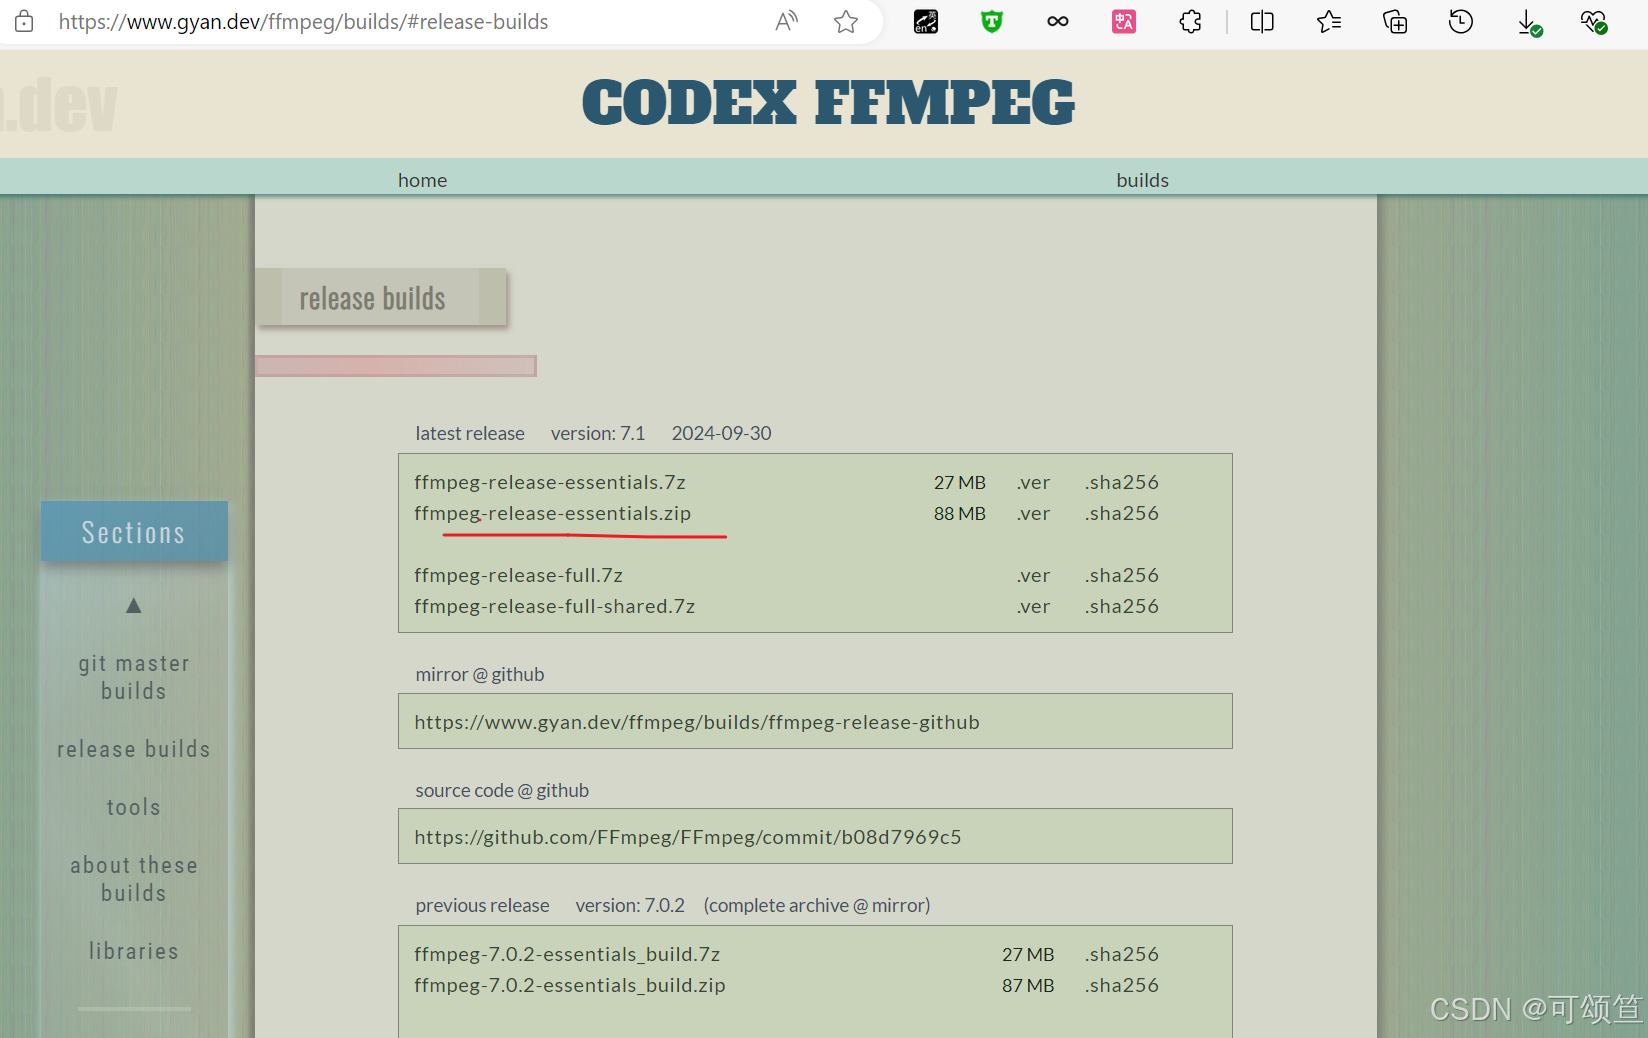
Task: Click the infinity loop extension icon
Action: click(x=1058, y=21)
